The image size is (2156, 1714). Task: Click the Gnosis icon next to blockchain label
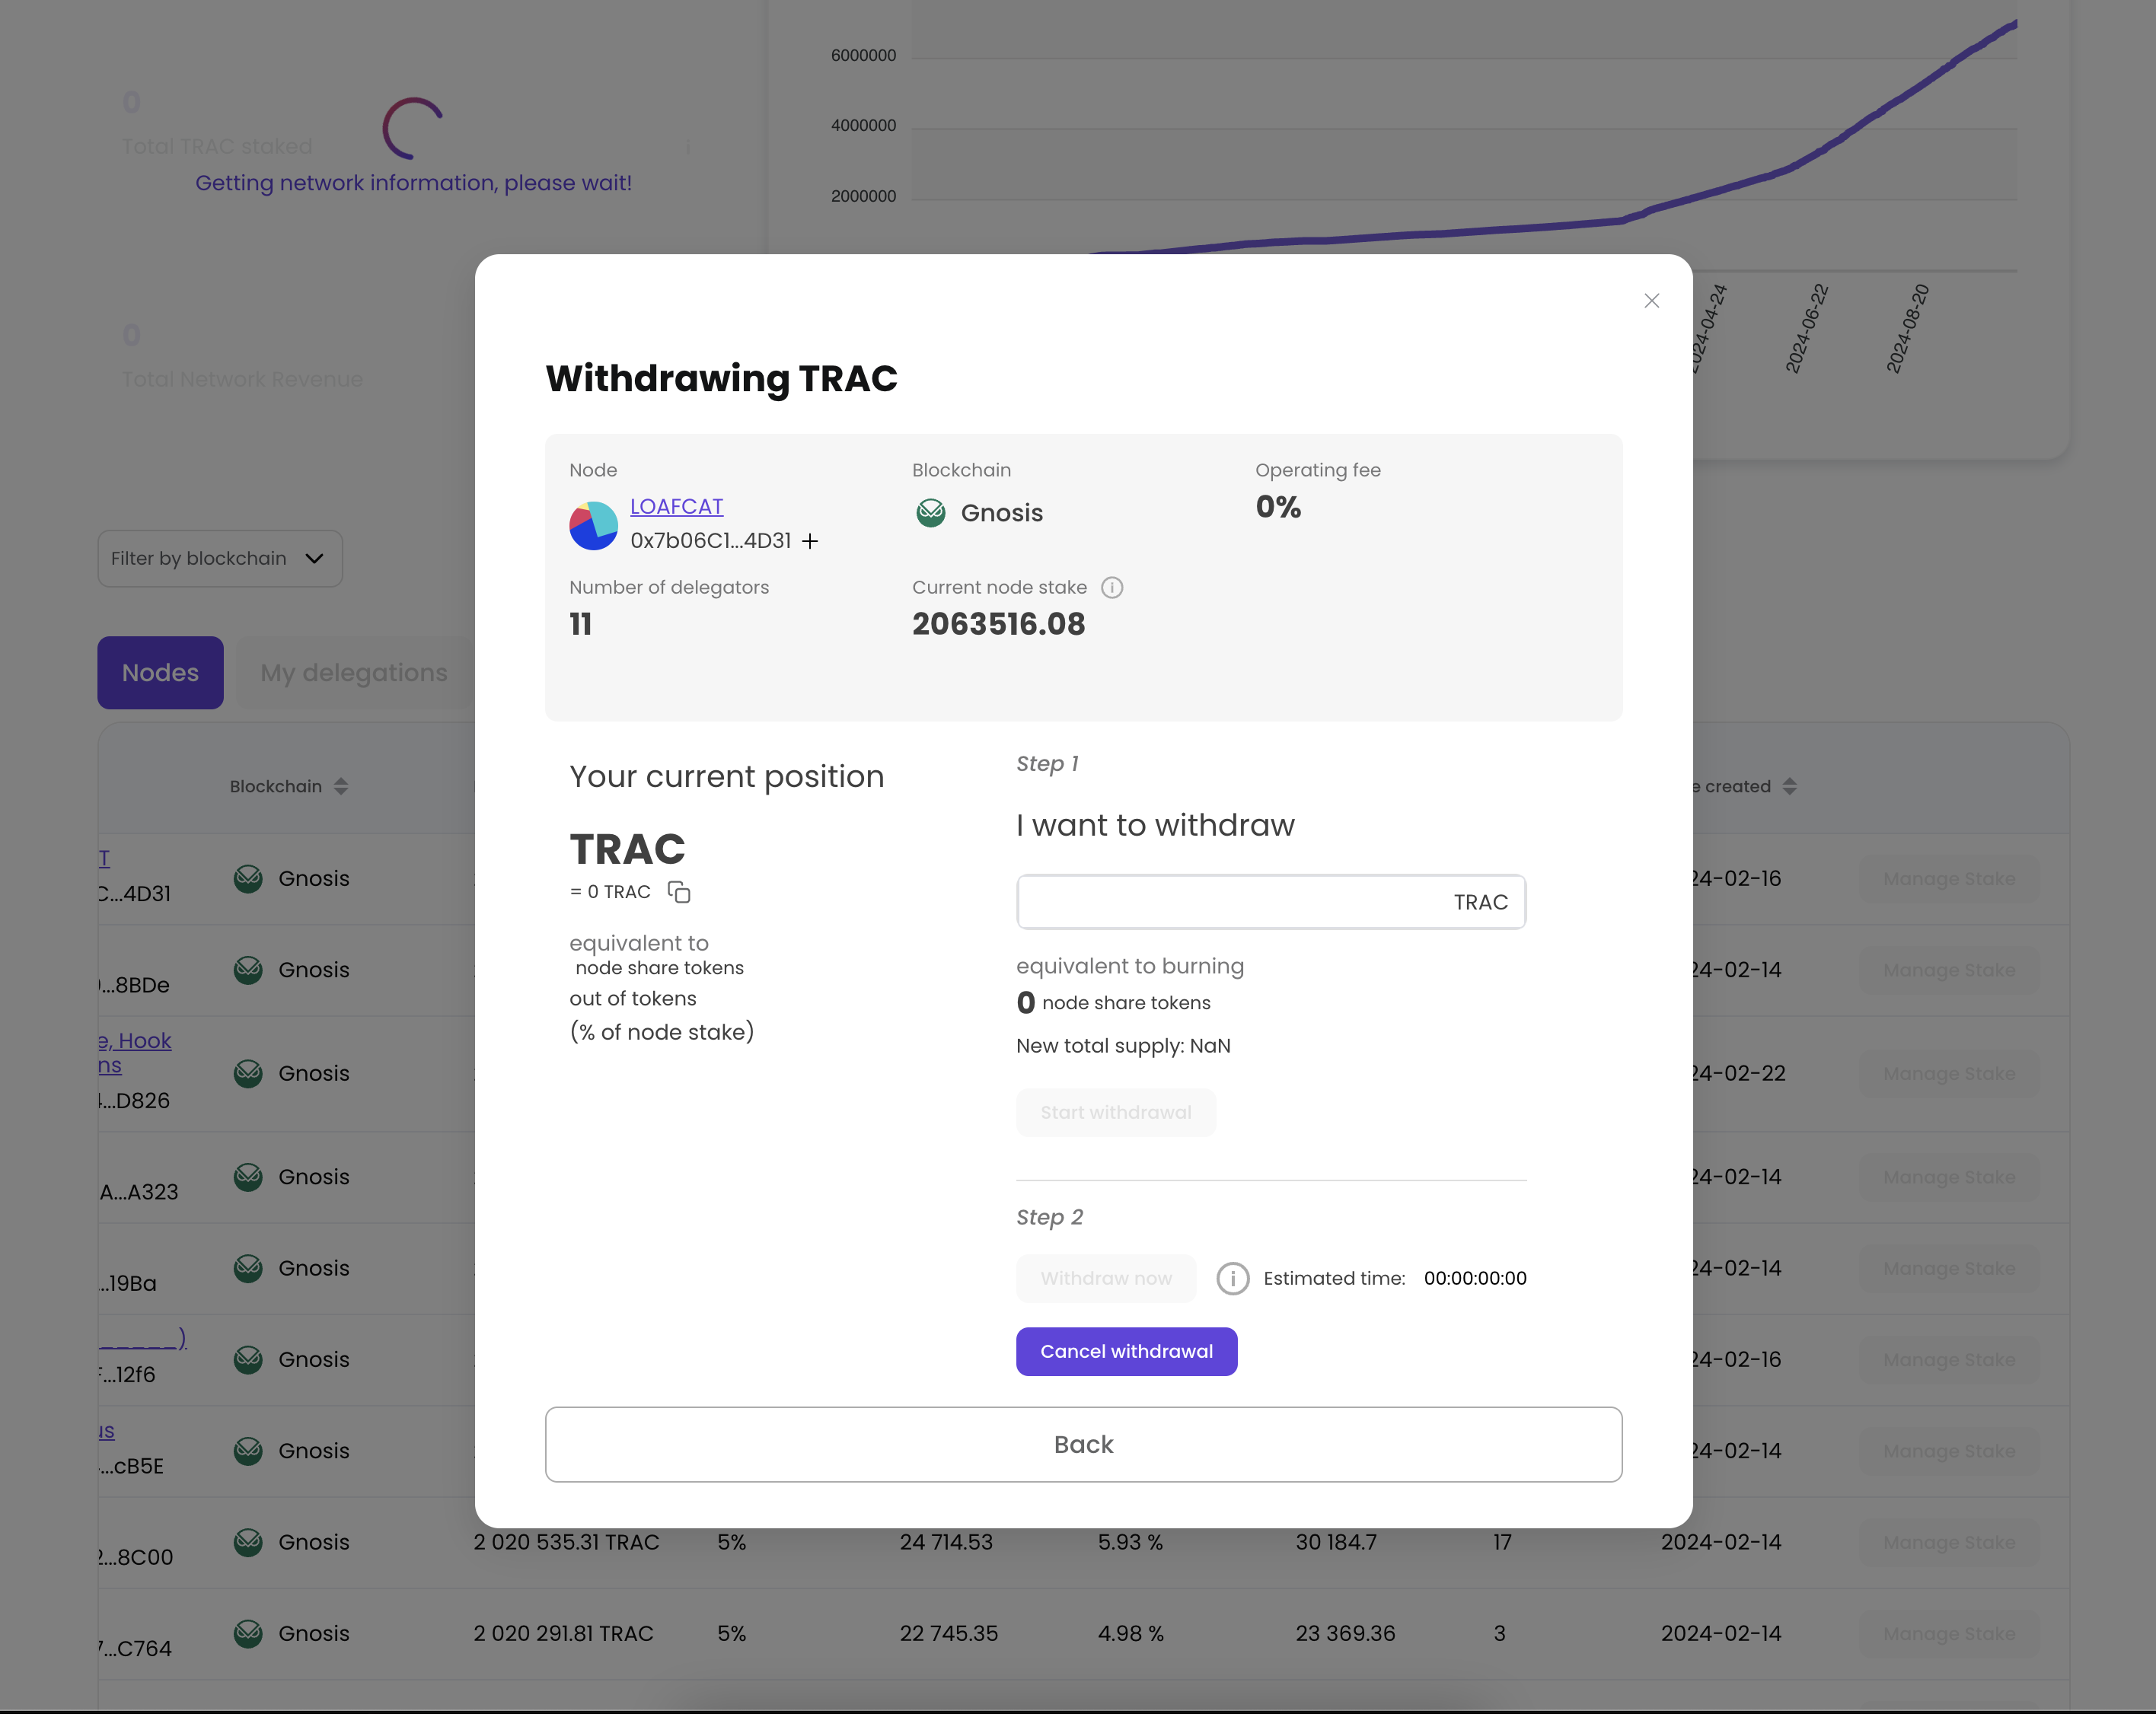click(931, 512)
